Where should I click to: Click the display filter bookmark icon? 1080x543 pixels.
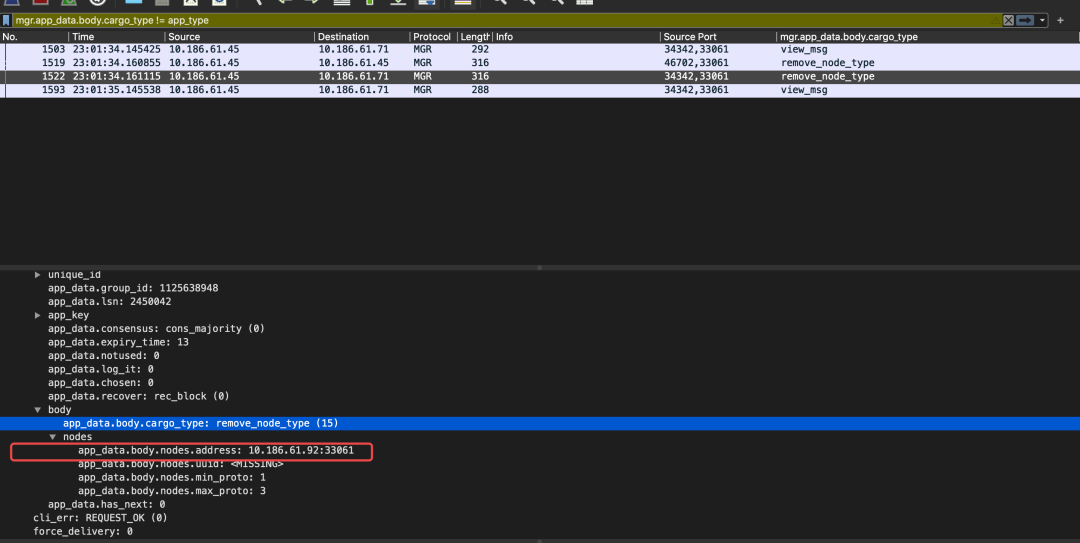pyautogui.click(x=6, y=20)
